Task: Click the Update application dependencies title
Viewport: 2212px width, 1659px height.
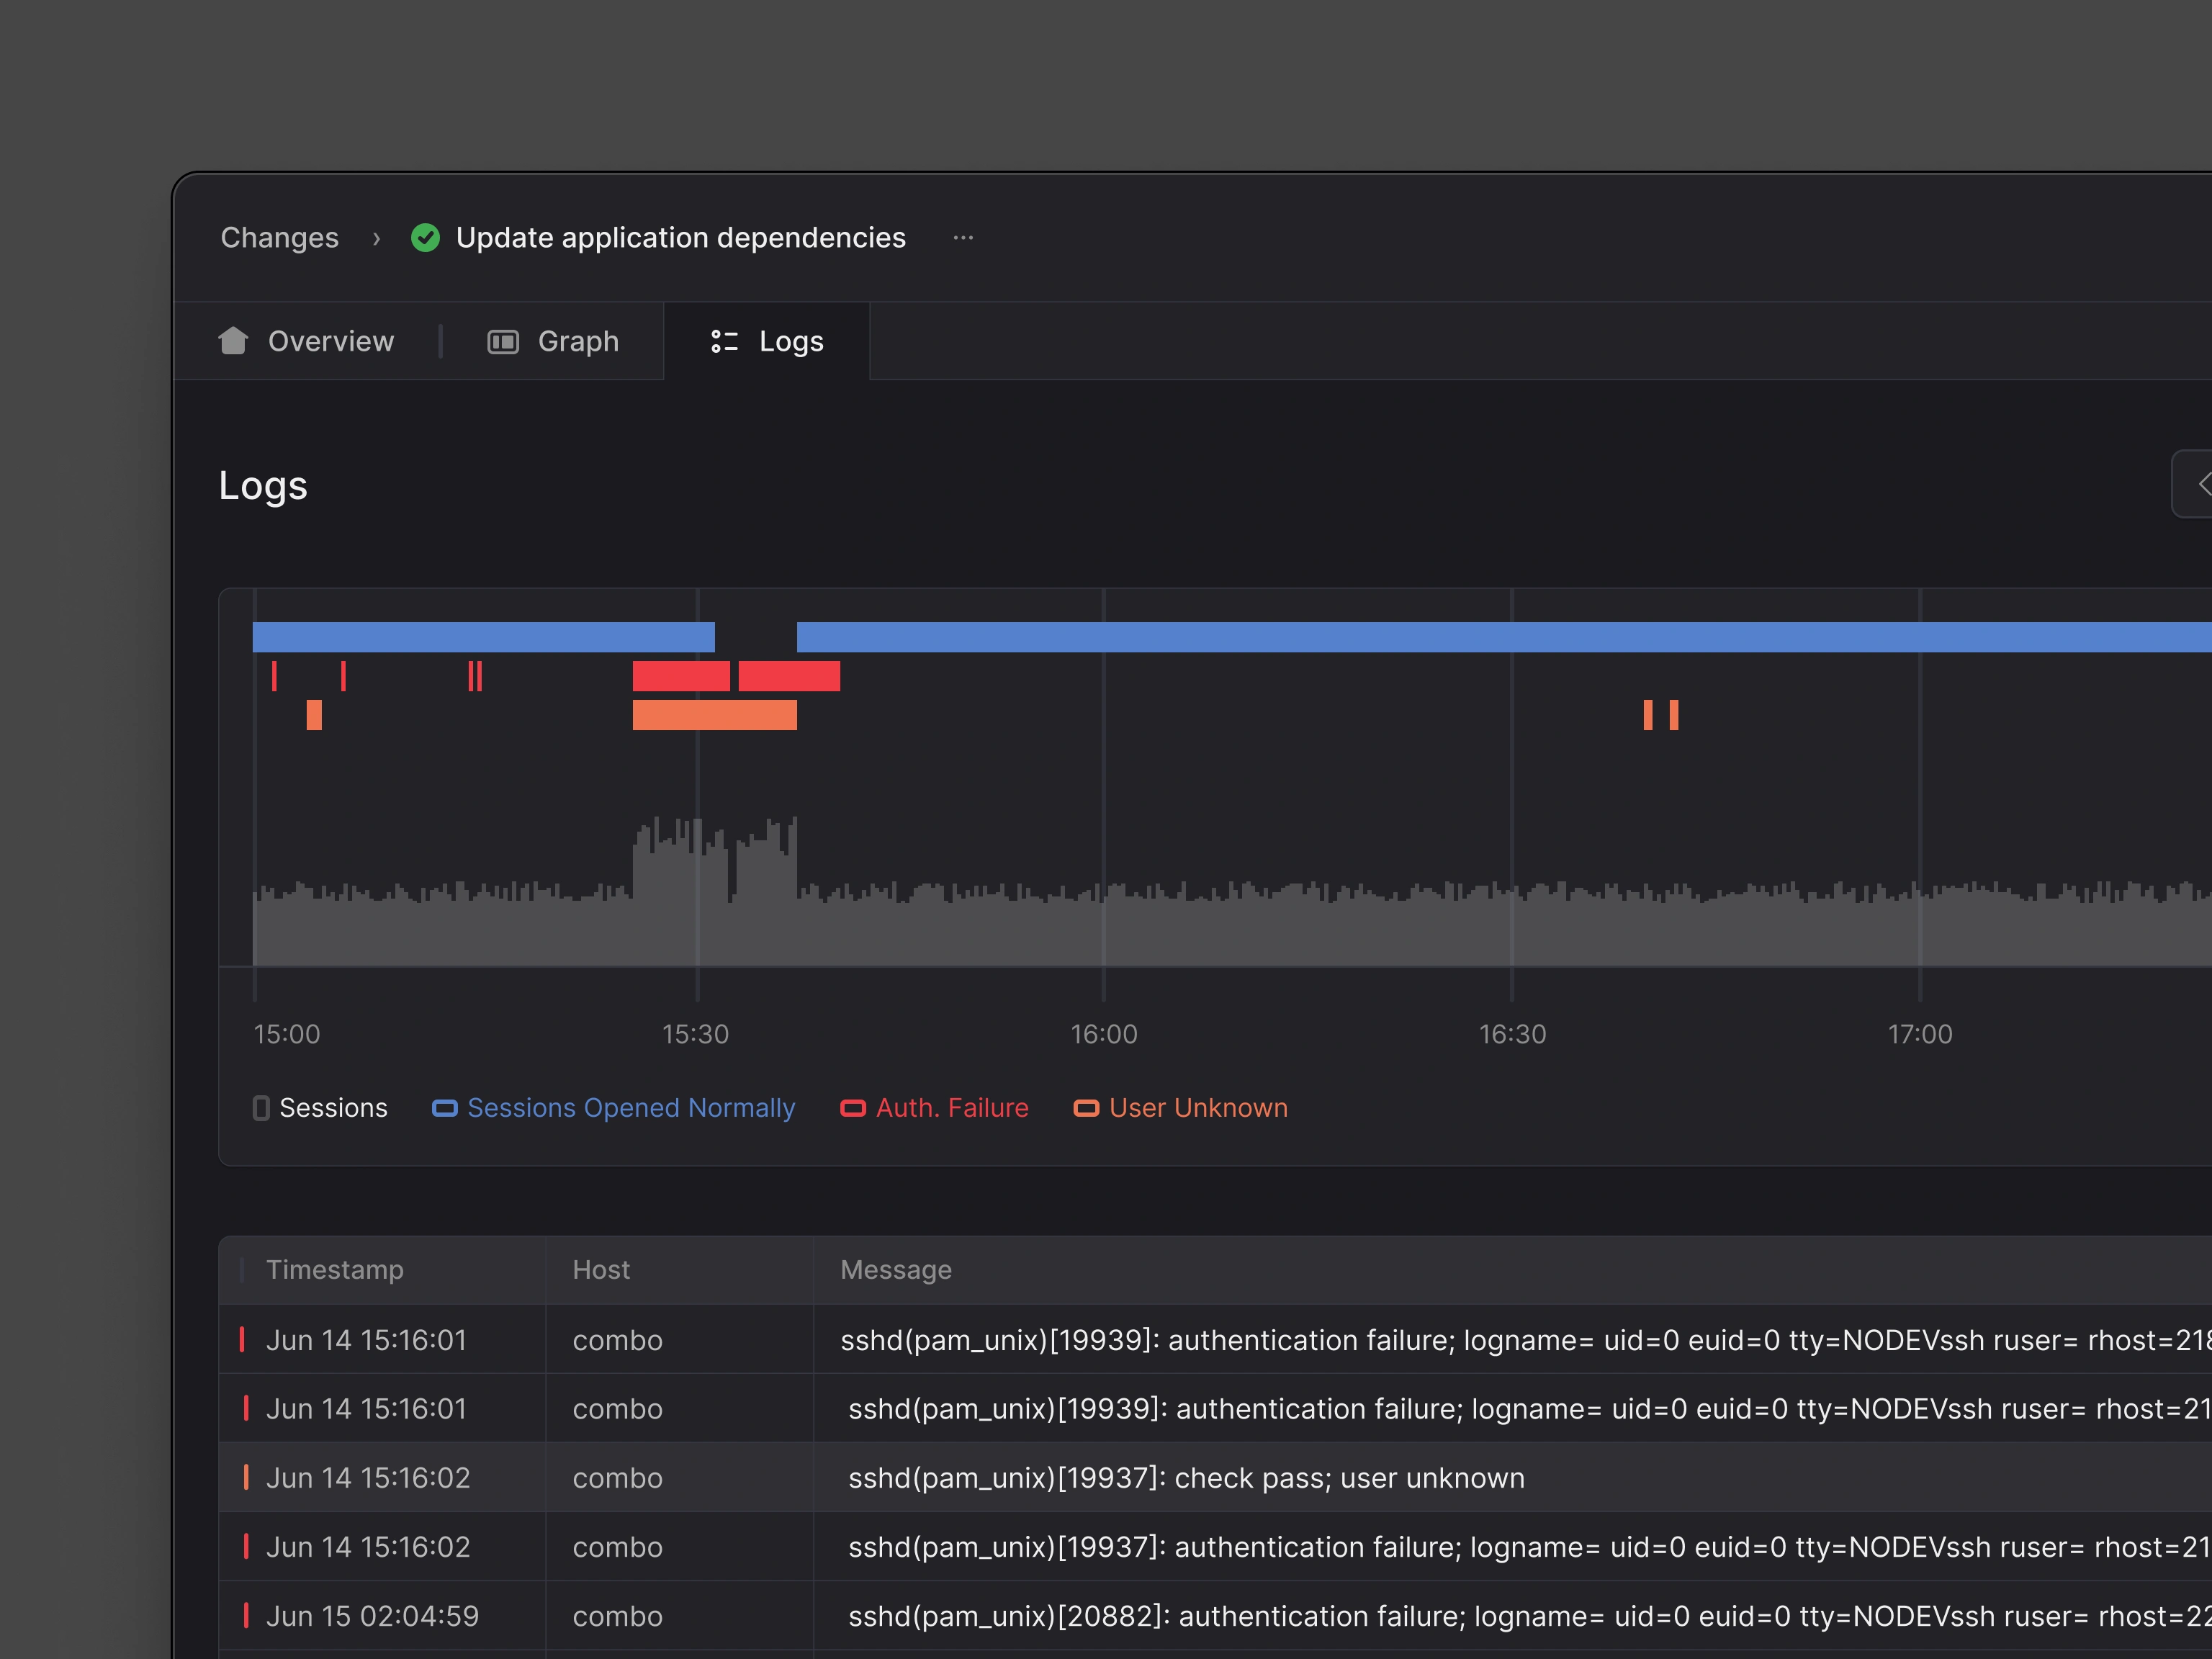Action: coord(681,238)
